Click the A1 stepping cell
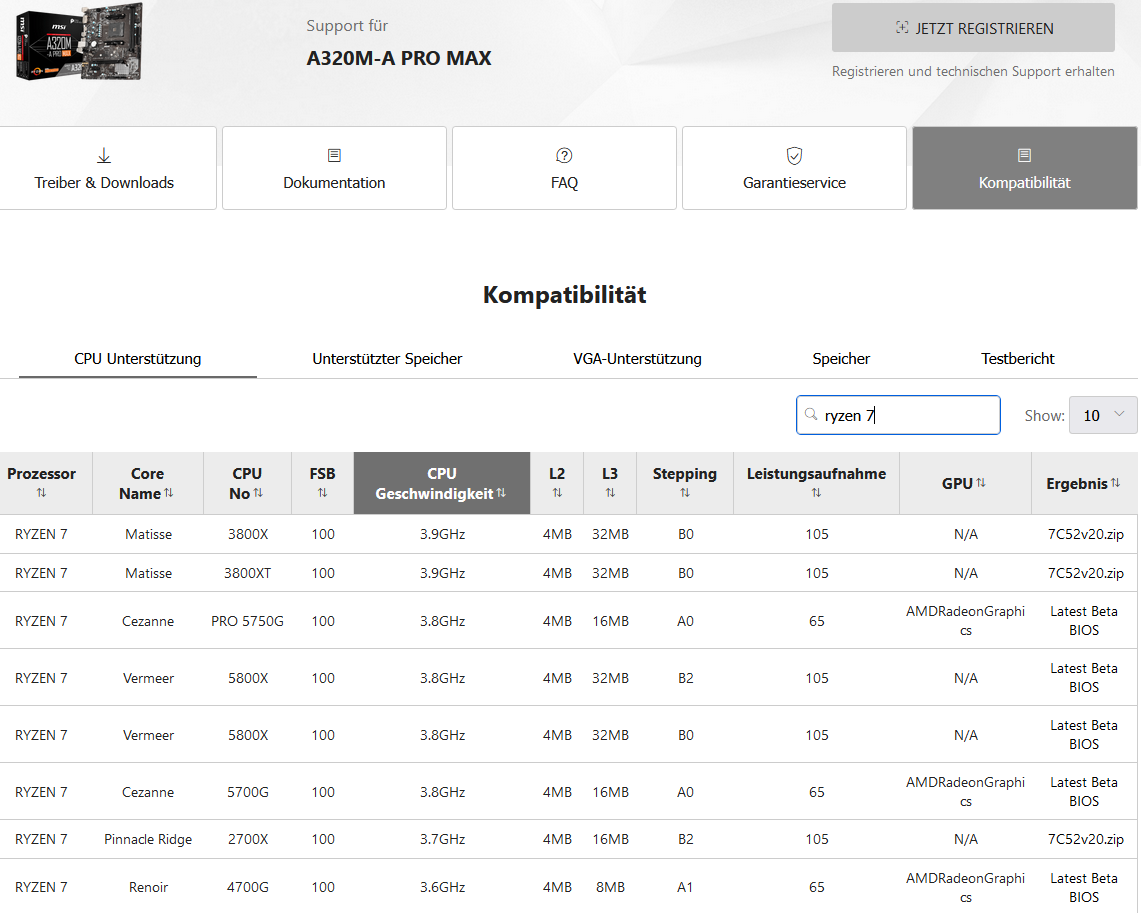The image size is (1141, 913). tap(685, 888)
